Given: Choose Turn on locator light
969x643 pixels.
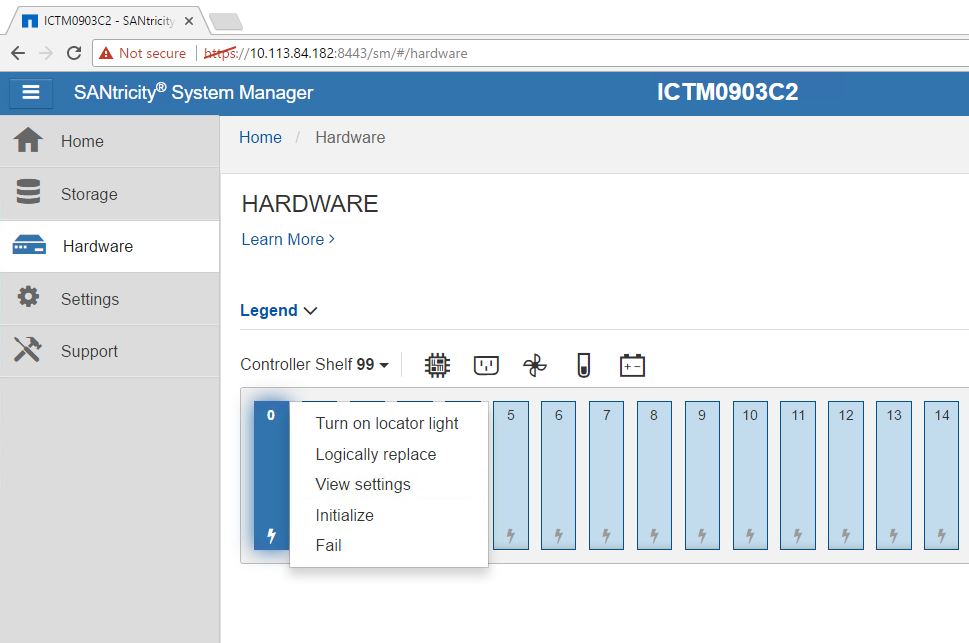Looking at the screenshot, I should pos(387,424).
